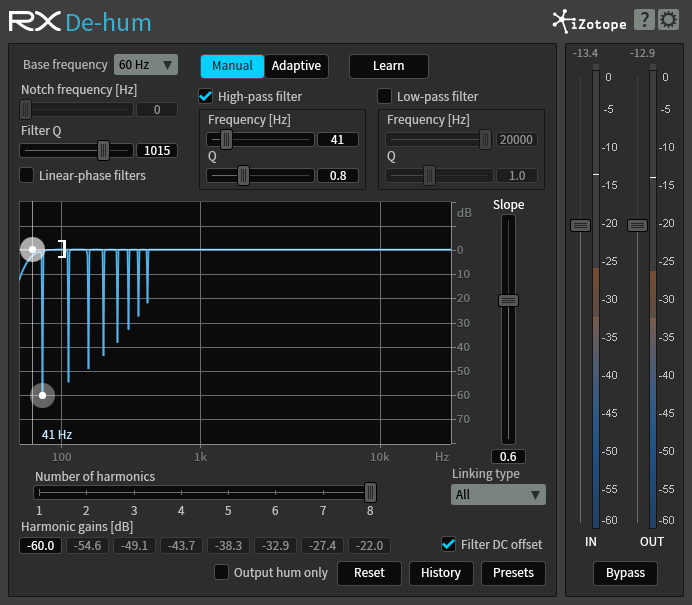The width and height of the screenshot is (692, 605).
Task: Enable the Low-pass filter checkbox
Action: click(385, 96)
